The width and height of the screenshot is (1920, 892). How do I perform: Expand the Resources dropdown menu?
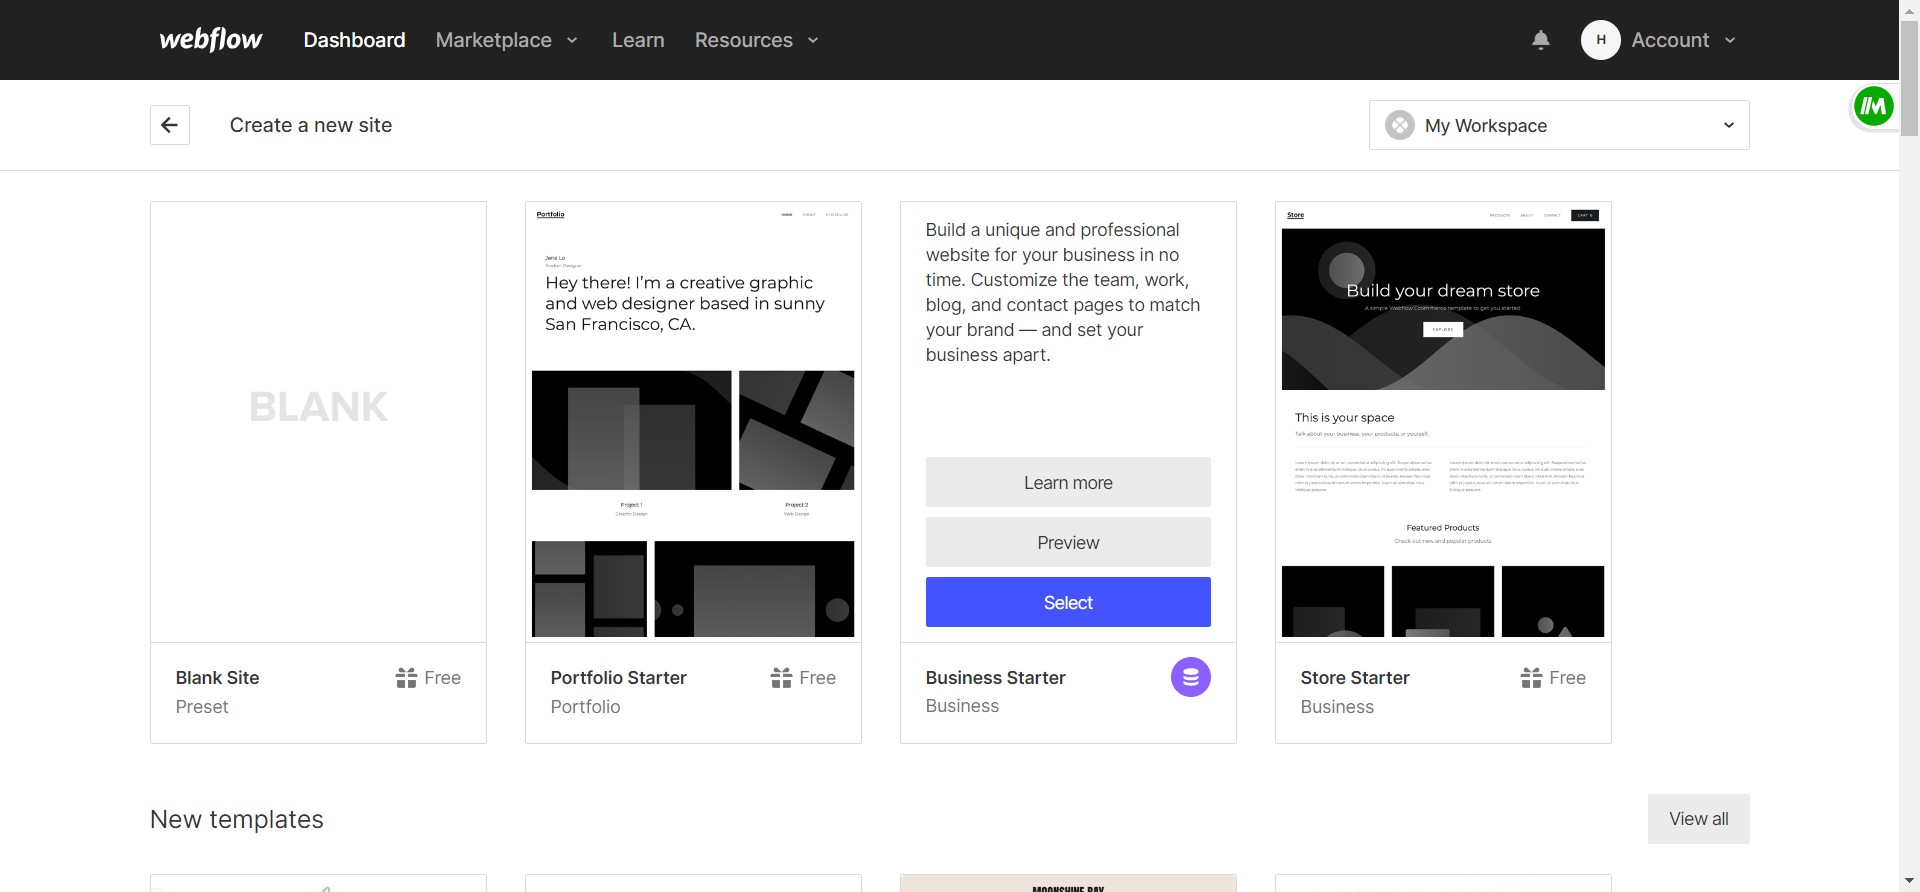[757, 40]
